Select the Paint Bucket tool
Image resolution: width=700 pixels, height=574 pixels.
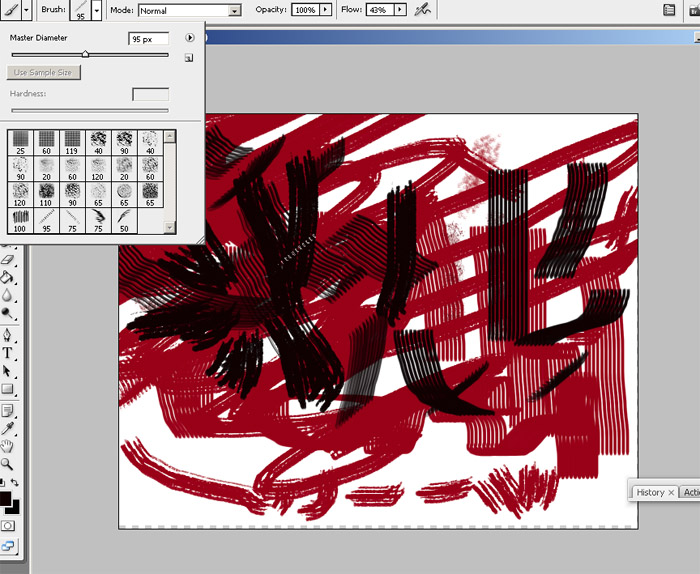7,277
